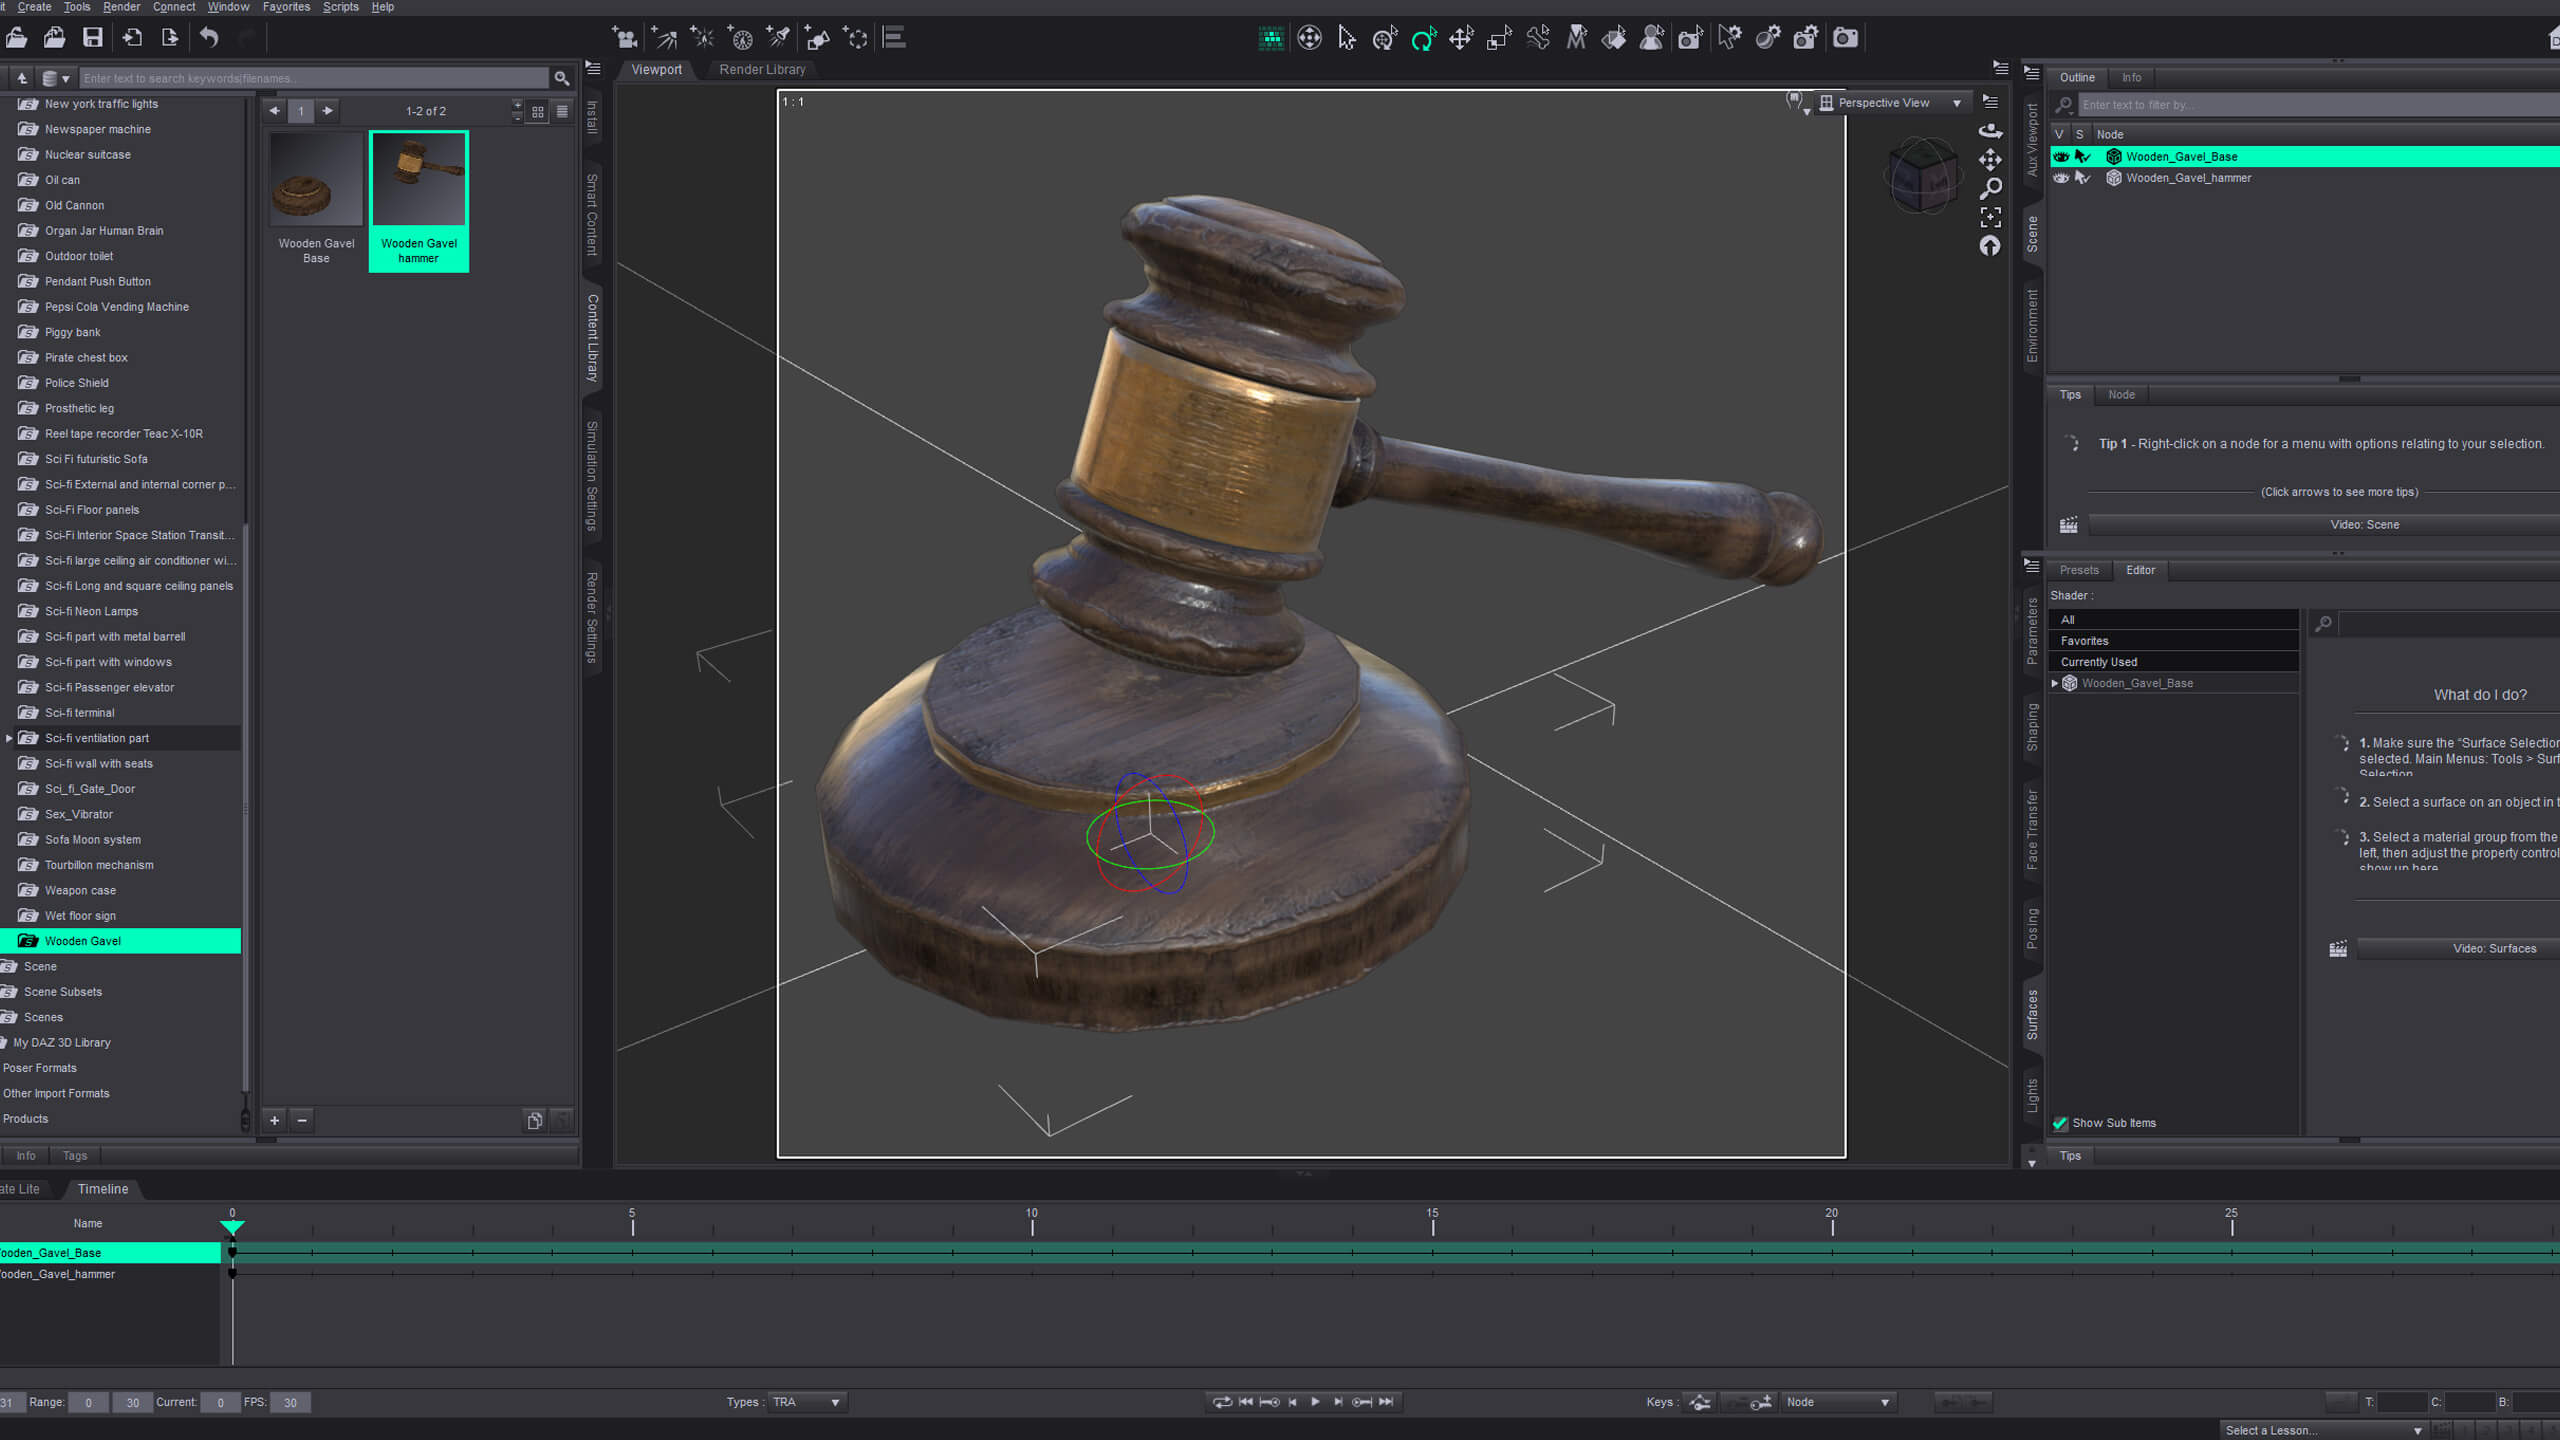
Task: Go to the next content page arrow
Action: [327, 111]
